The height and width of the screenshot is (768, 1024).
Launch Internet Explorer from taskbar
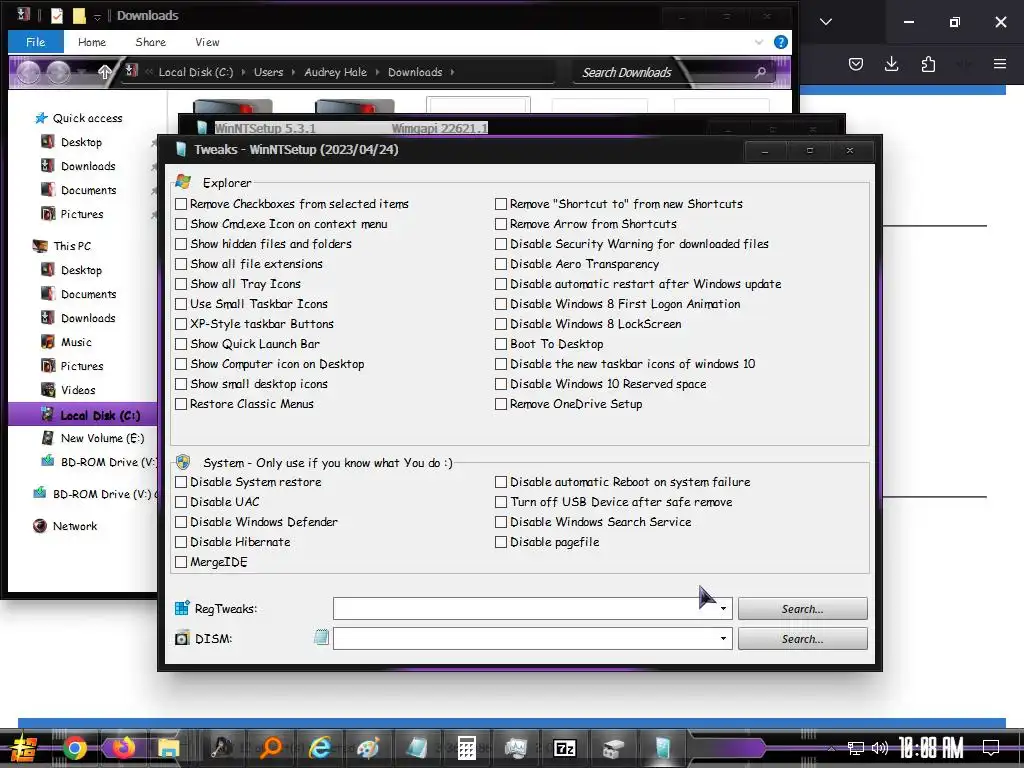(319, 748)
